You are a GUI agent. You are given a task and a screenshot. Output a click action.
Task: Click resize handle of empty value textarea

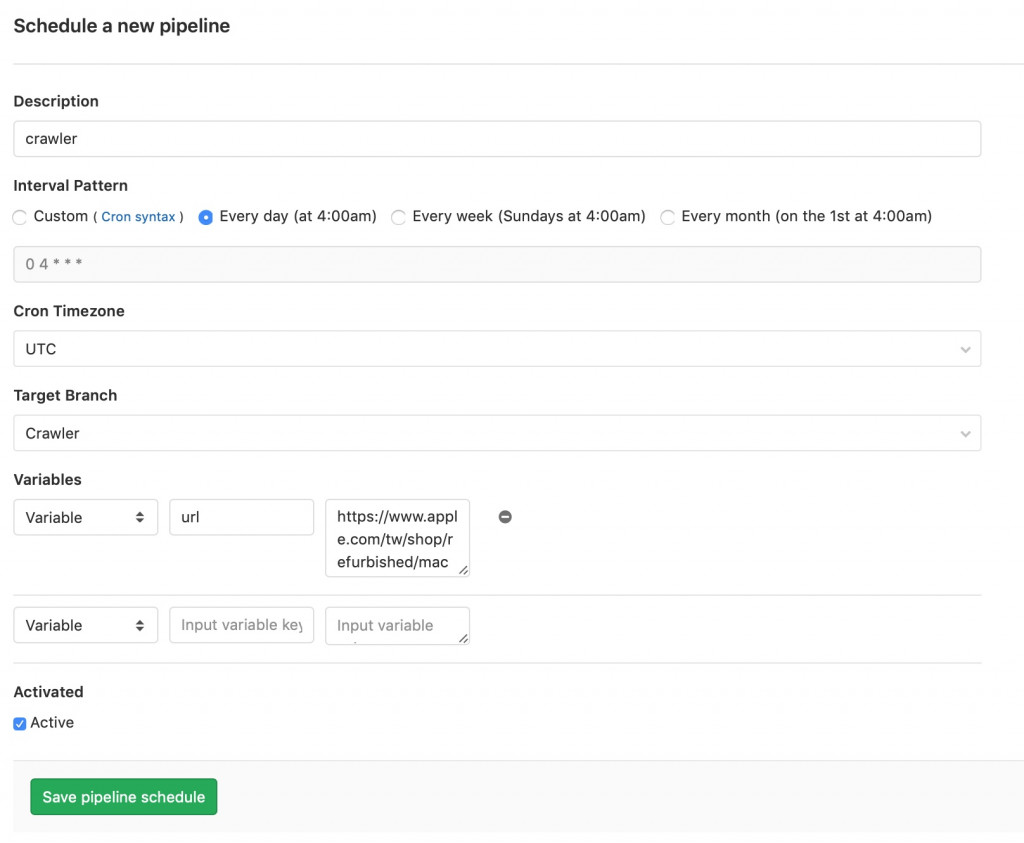click(463, 638)
